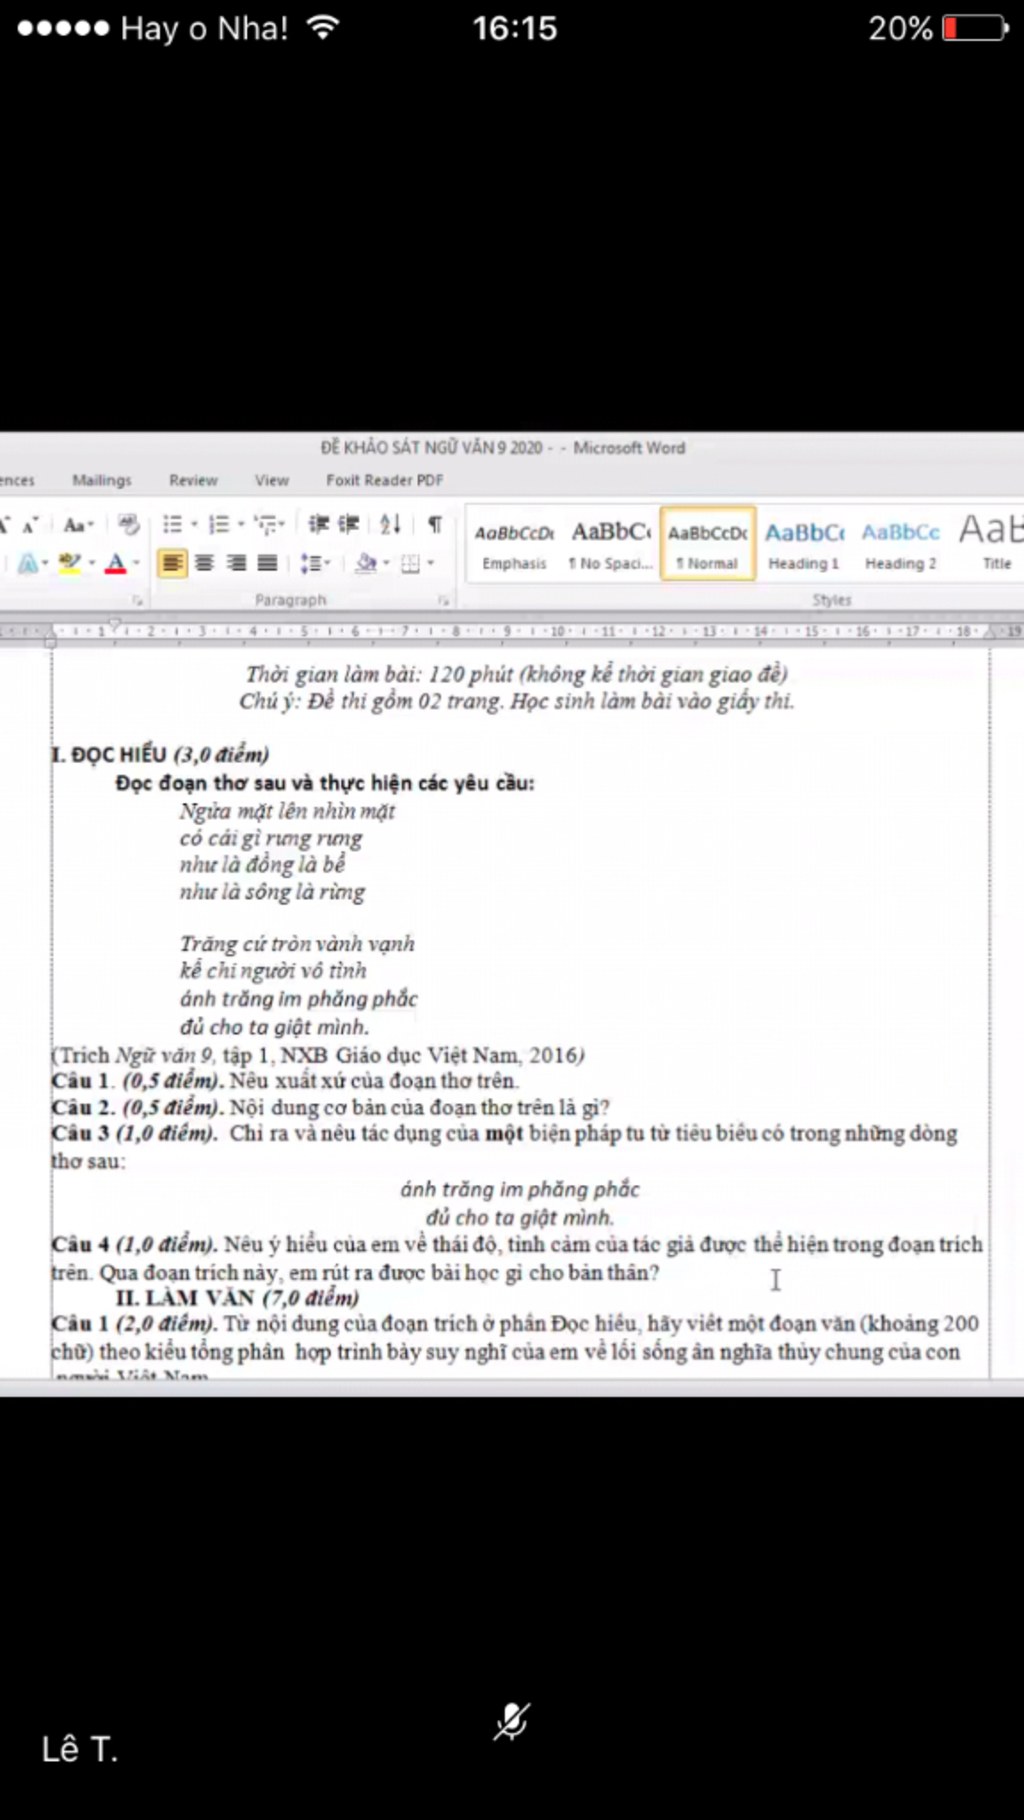The image size is (1024, 1820).
Task: Click the verse line Trăng cứ tròn vành vạnh
Action: (297, 944)
